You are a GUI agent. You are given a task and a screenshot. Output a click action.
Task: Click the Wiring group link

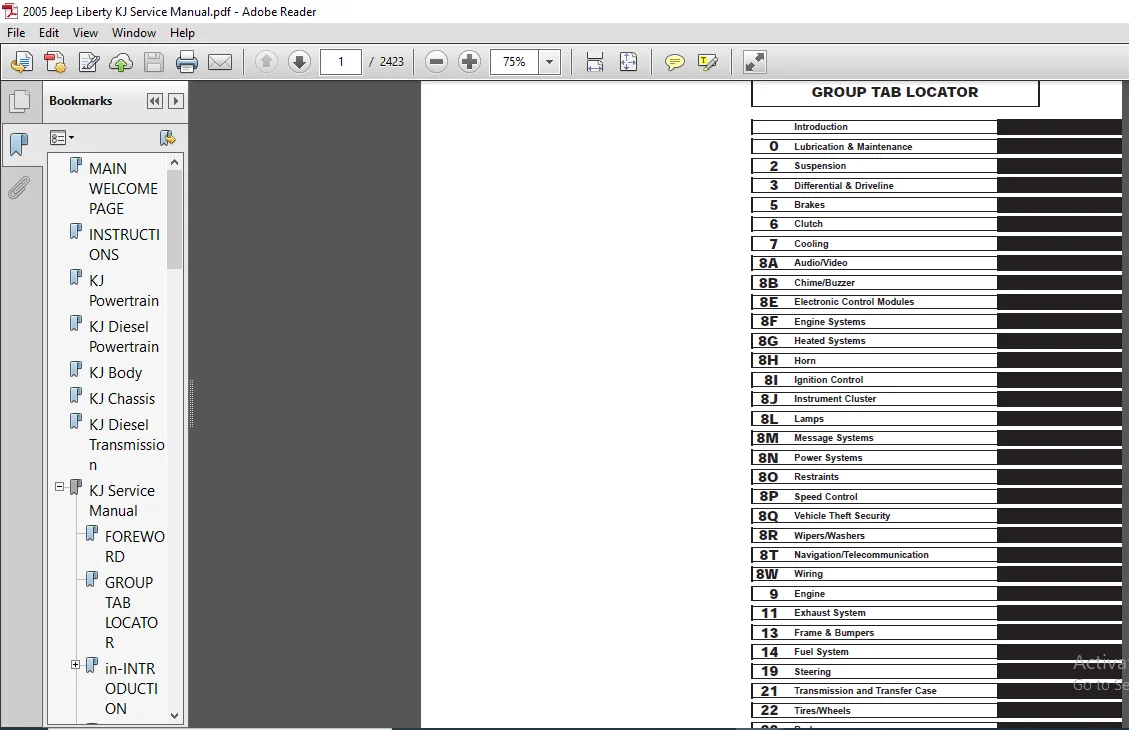point(808,574)
